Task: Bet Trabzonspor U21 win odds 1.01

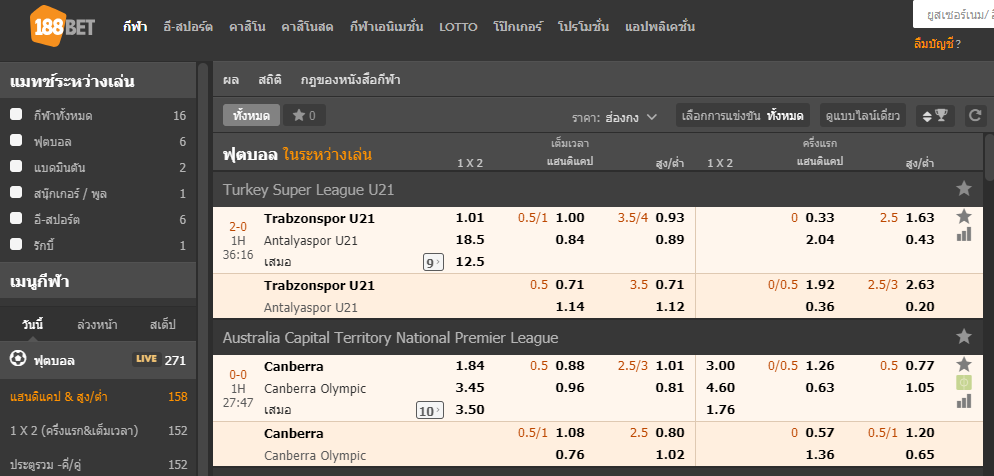Action: point(470,218)
